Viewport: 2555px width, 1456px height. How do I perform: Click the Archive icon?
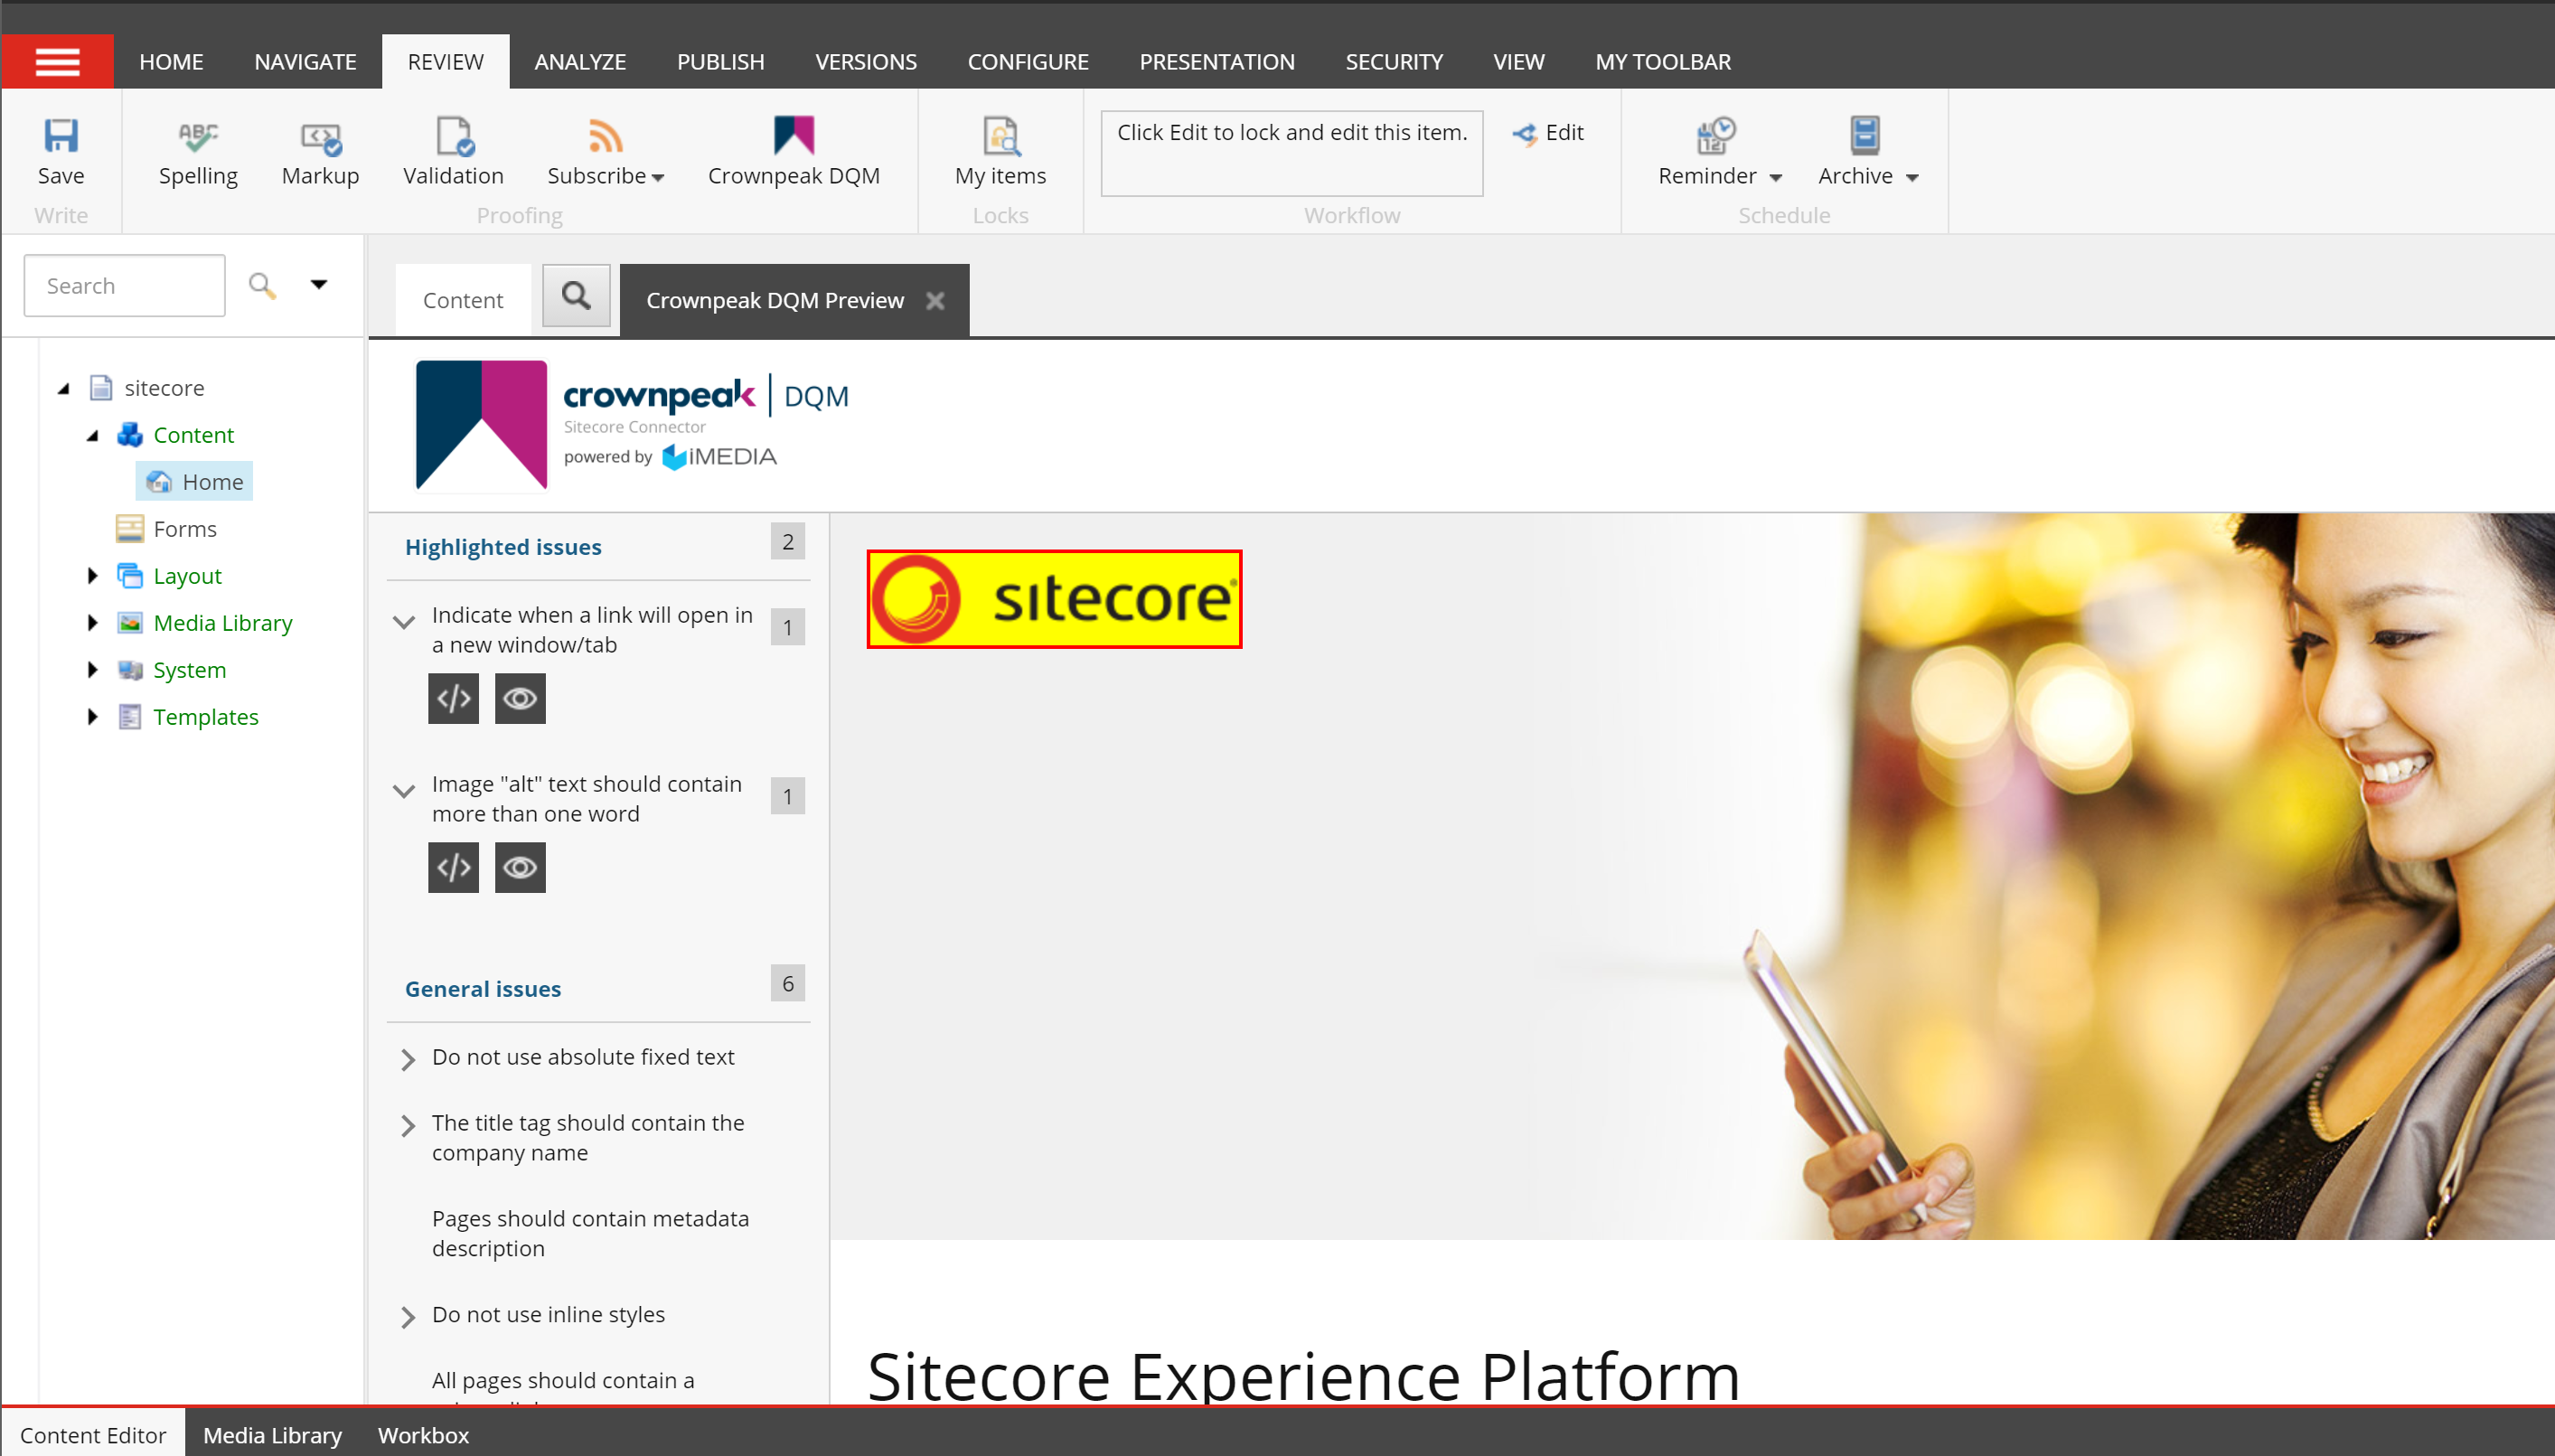(x=1864, y=136)
